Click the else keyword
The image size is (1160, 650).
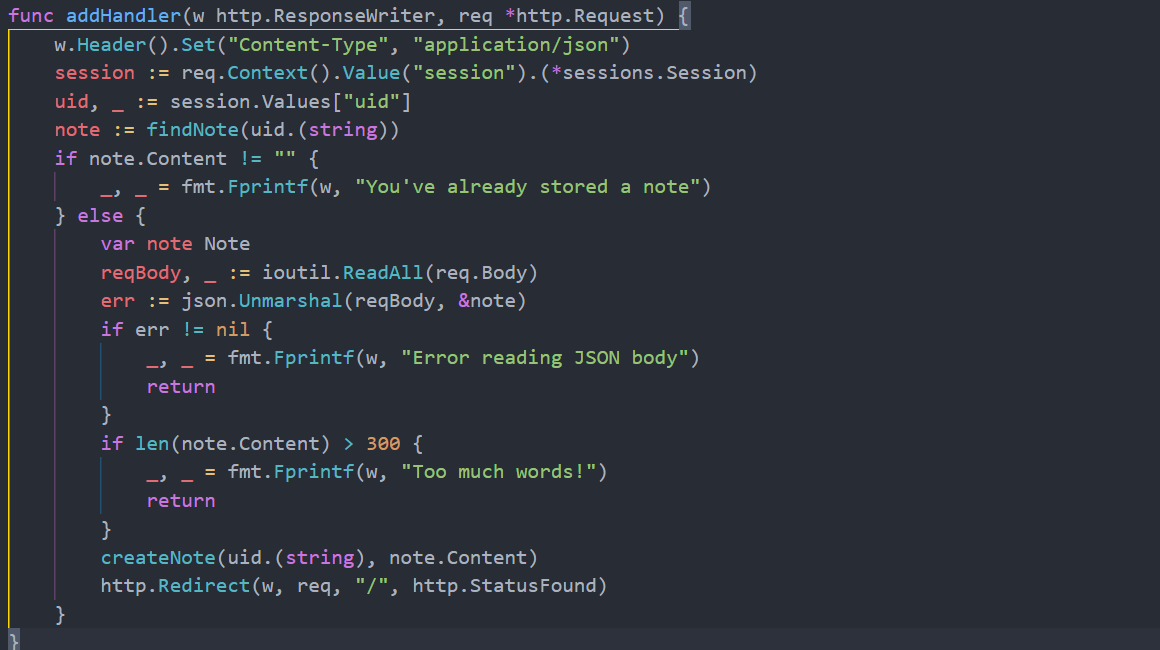click(100, 216)
